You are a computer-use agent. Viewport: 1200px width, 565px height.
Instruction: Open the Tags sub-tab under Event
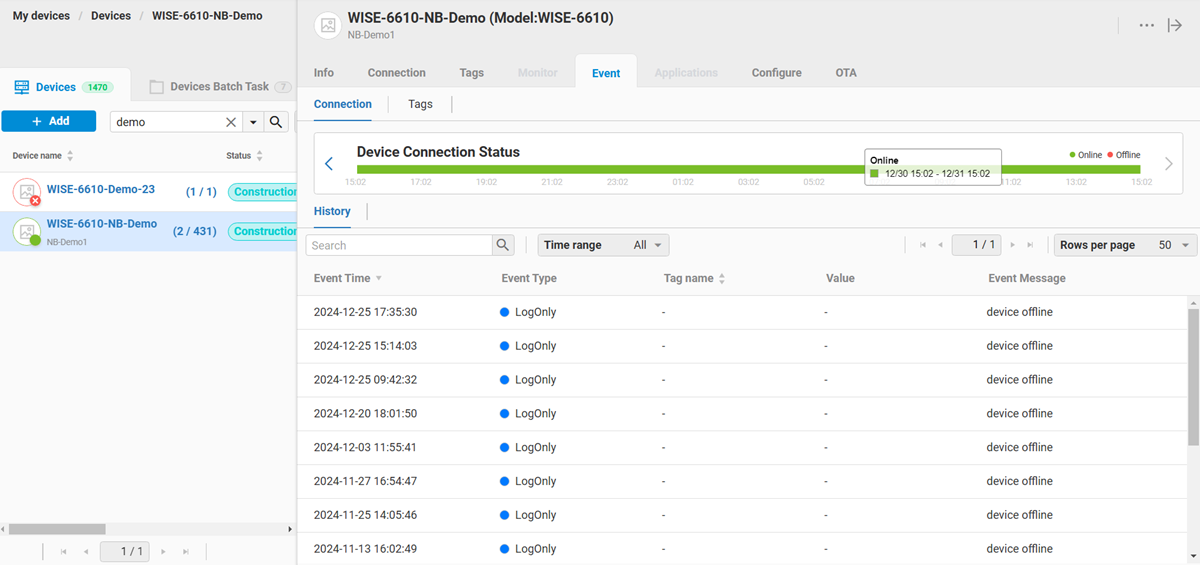(x=420, y=104)
